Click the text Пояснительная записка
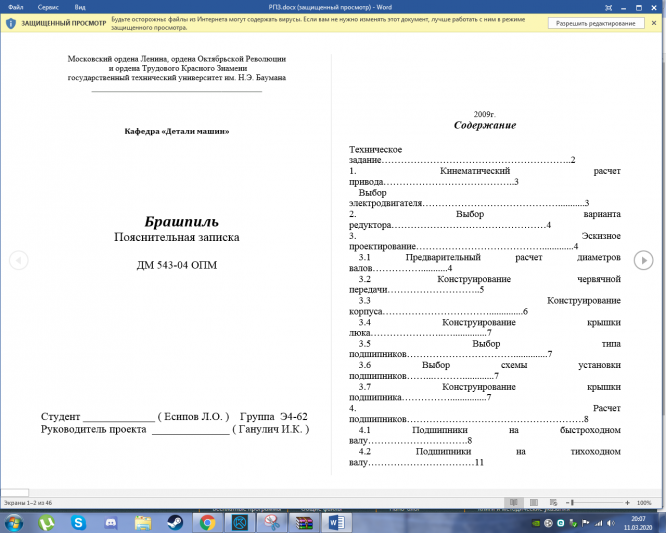This screenshot has height=533, width=666. point(177,237)
